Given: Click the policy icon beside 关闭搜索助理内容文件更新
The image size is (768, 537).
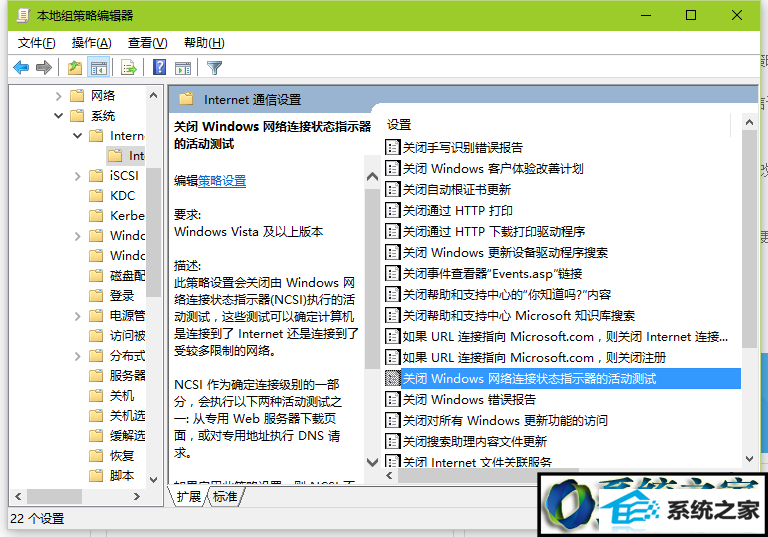Looking at the screenshot, I should [x=392, y=441].
